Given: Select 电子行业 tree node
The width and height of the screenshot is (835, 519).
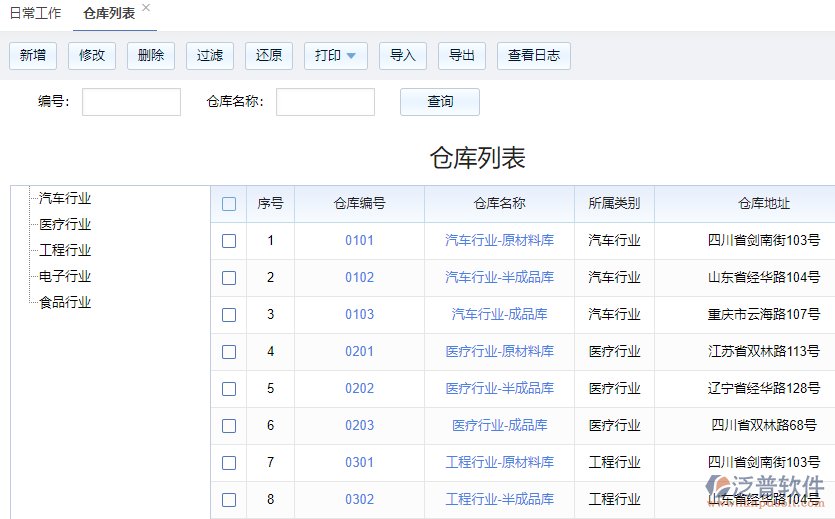Looking at the screenshot, I should click(65, 277).
